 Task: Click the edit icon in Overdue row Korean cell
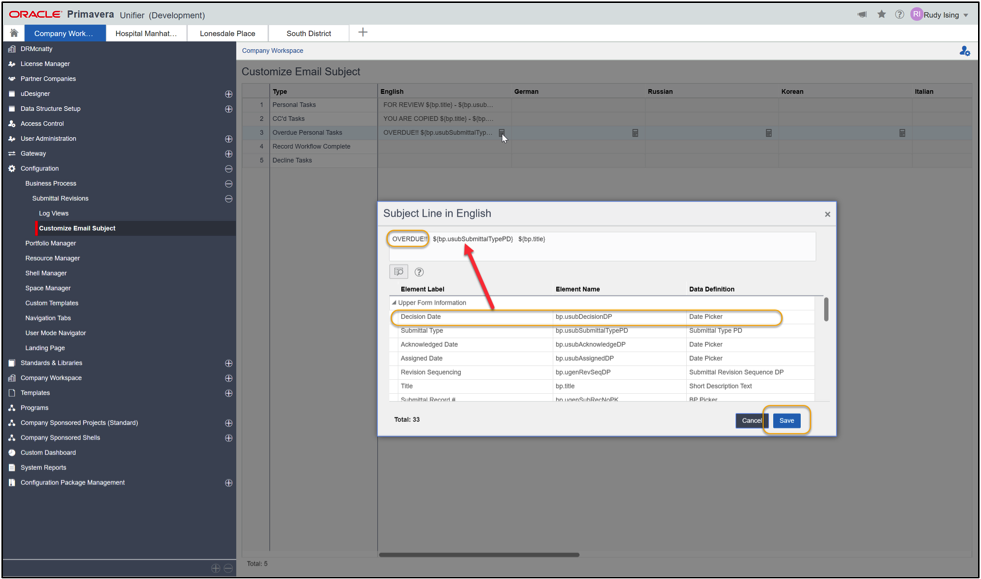tap(902, 133)
